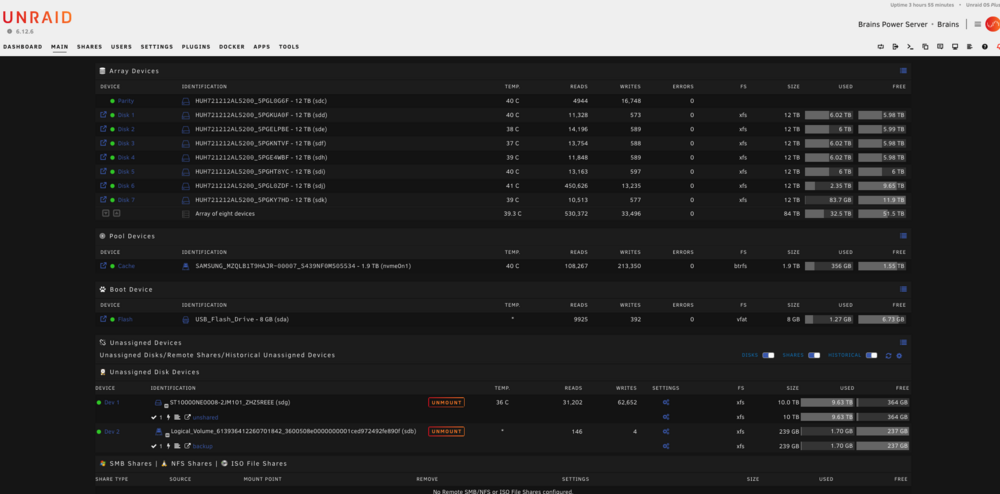Click the drive icon beside Disk 4 identification
Image resolution: width=1000 pixels, height=494 pixels.
click(186, 157)
